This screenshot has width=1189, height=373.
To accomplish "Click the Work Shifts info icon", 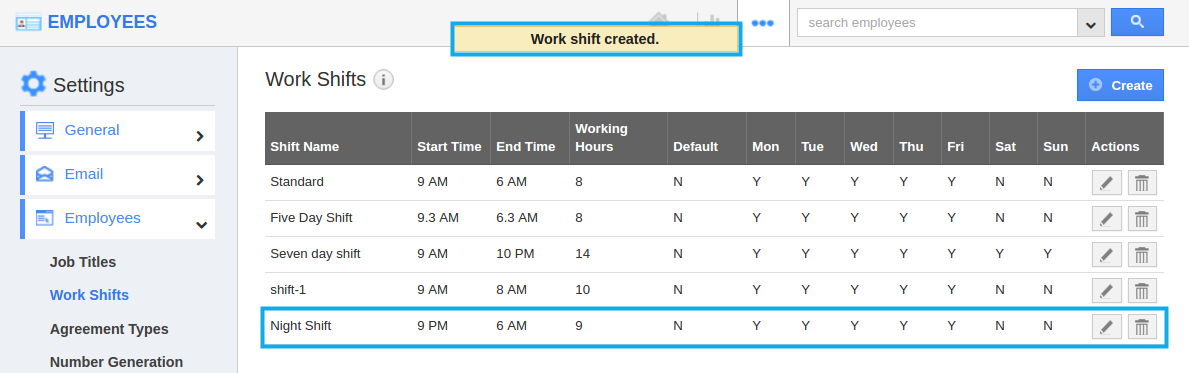I will tap(384, 80).
